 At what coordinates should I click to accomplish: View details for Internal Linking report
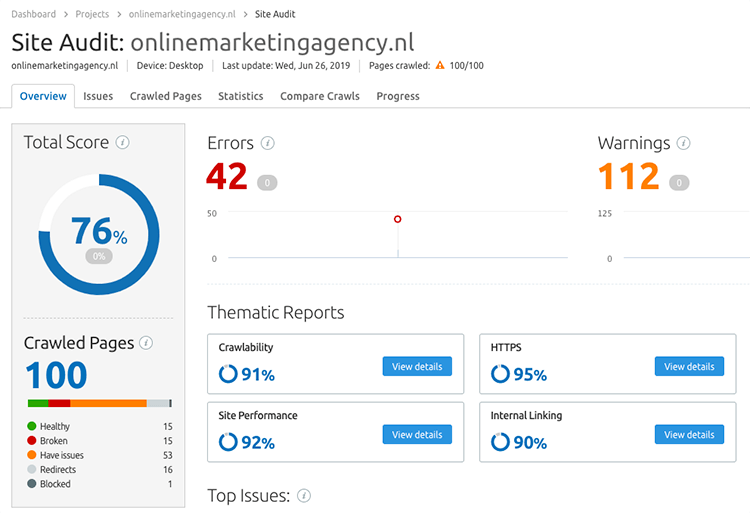click(689, 435)
